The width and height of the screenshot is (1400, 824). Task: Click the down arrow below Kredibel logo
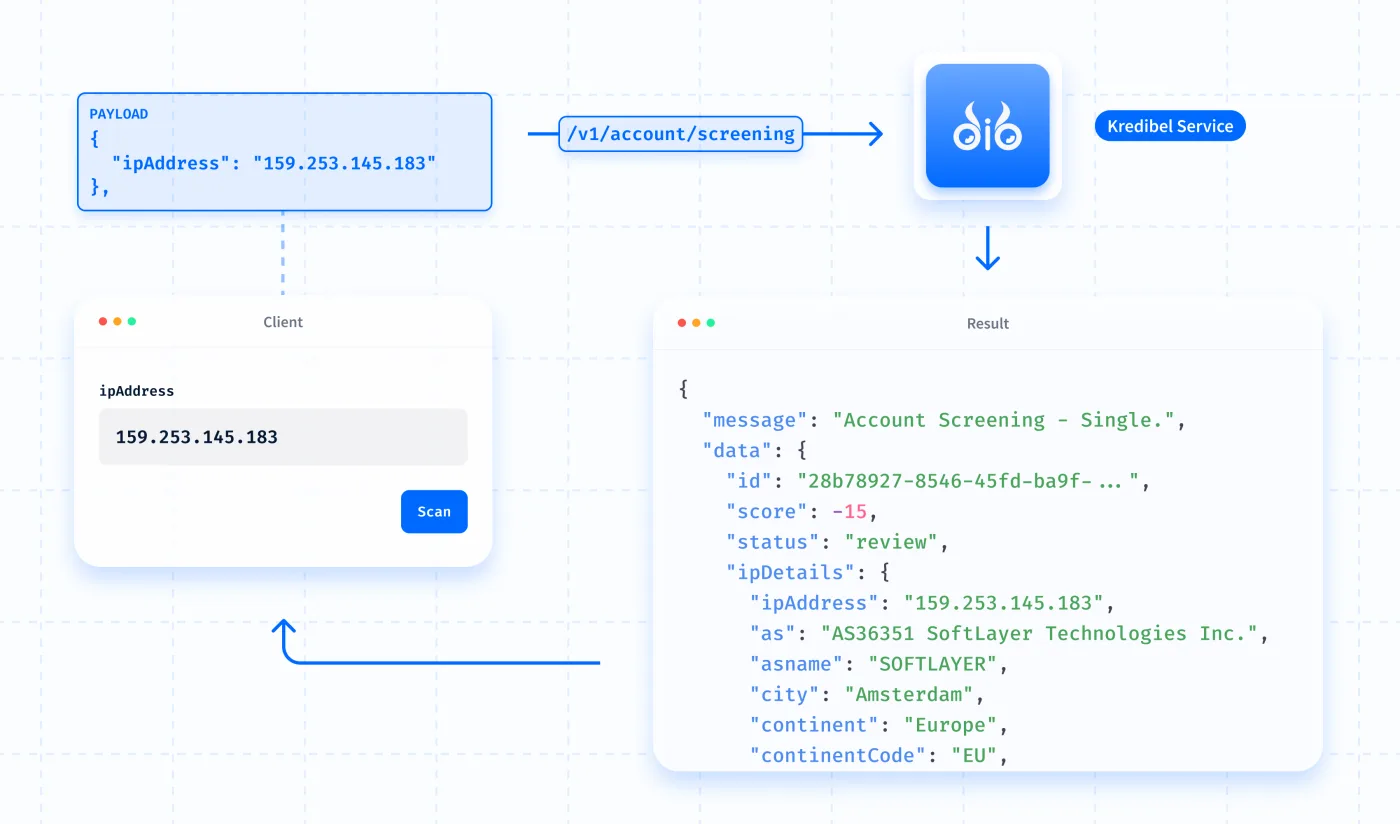tap(988, 249)
